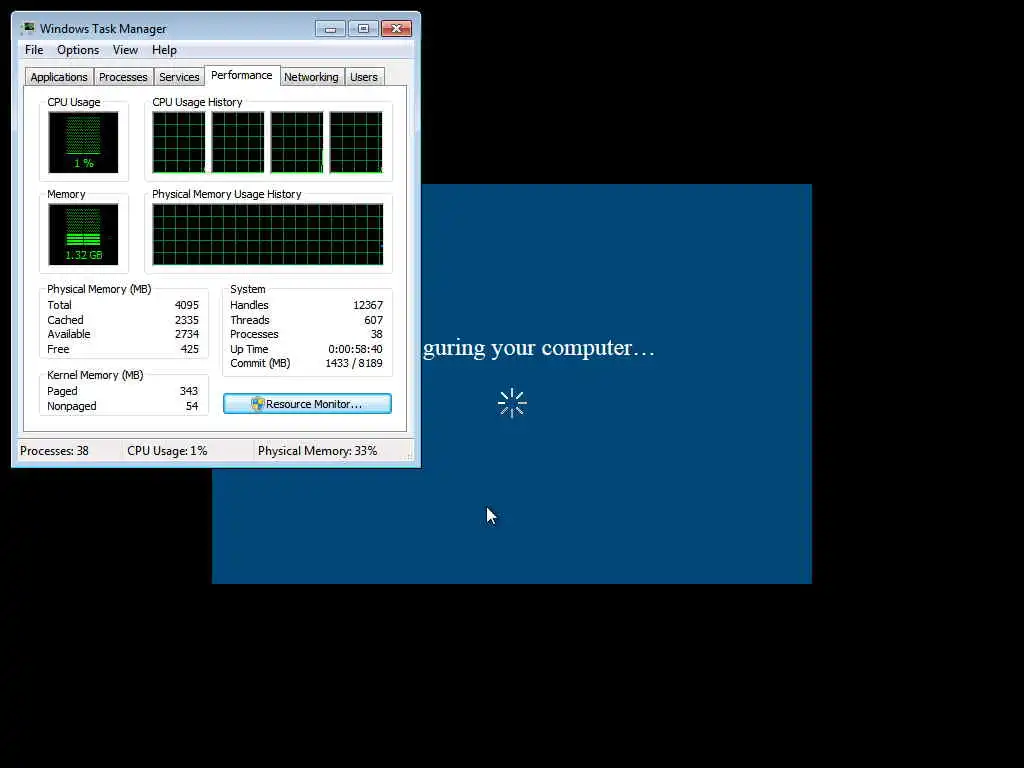Click the window resize grip in status bar

tap(411, 455)
